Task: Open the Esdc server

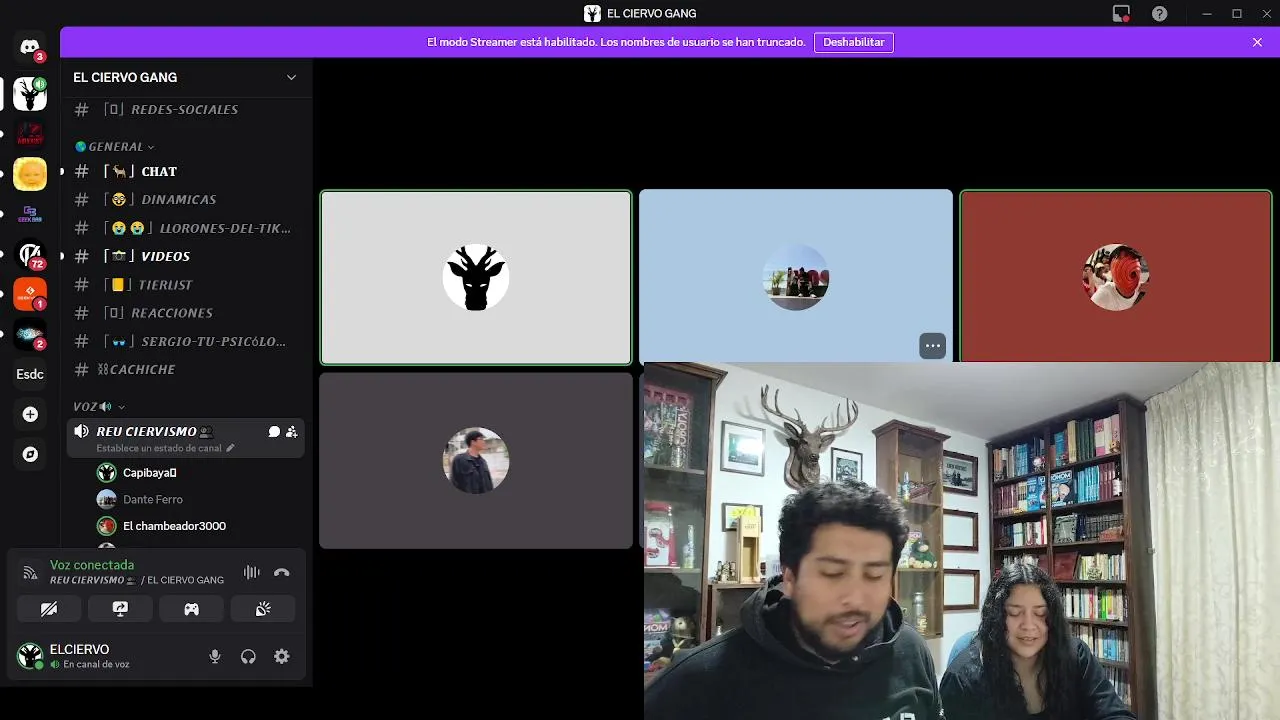Action: pos(30,374)
